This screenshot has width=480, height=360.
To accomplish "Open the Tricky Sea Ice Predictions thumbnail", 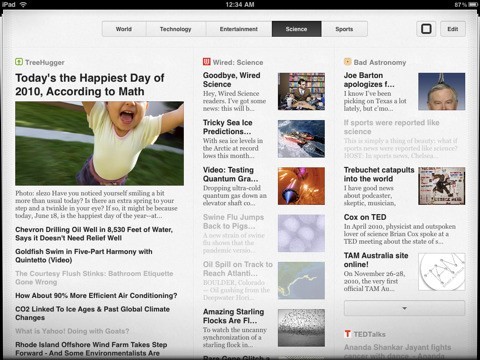I will click(301, 139).
